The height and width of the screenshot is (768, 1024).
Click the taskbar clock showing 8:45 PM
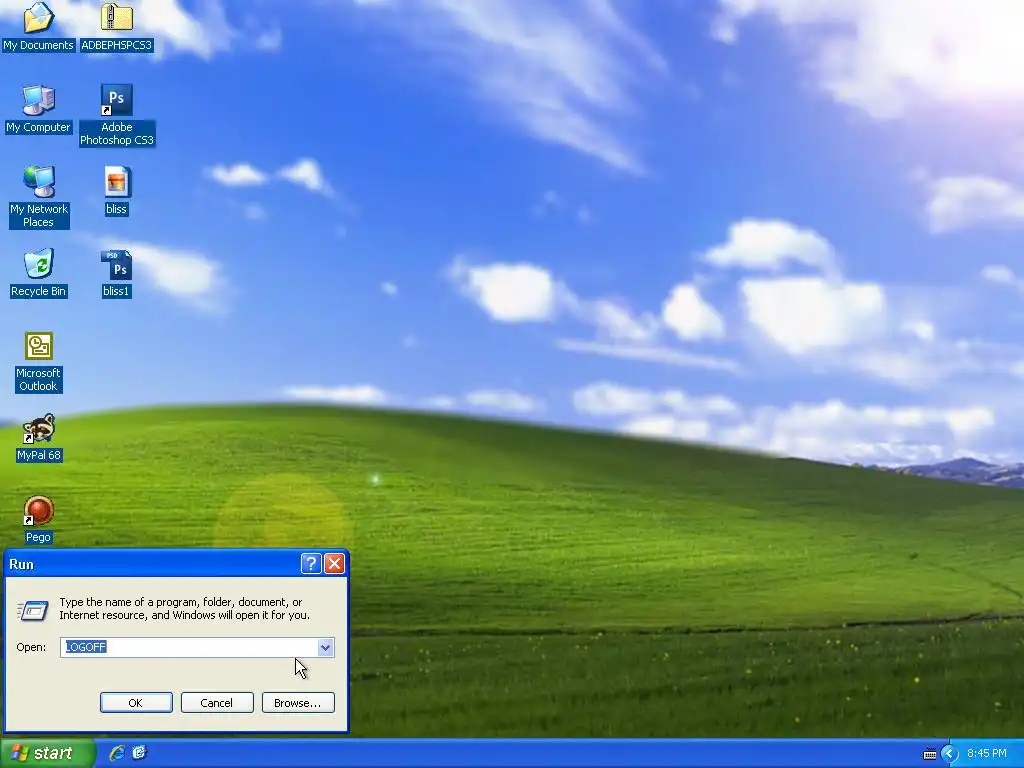[x=987, y=754]
